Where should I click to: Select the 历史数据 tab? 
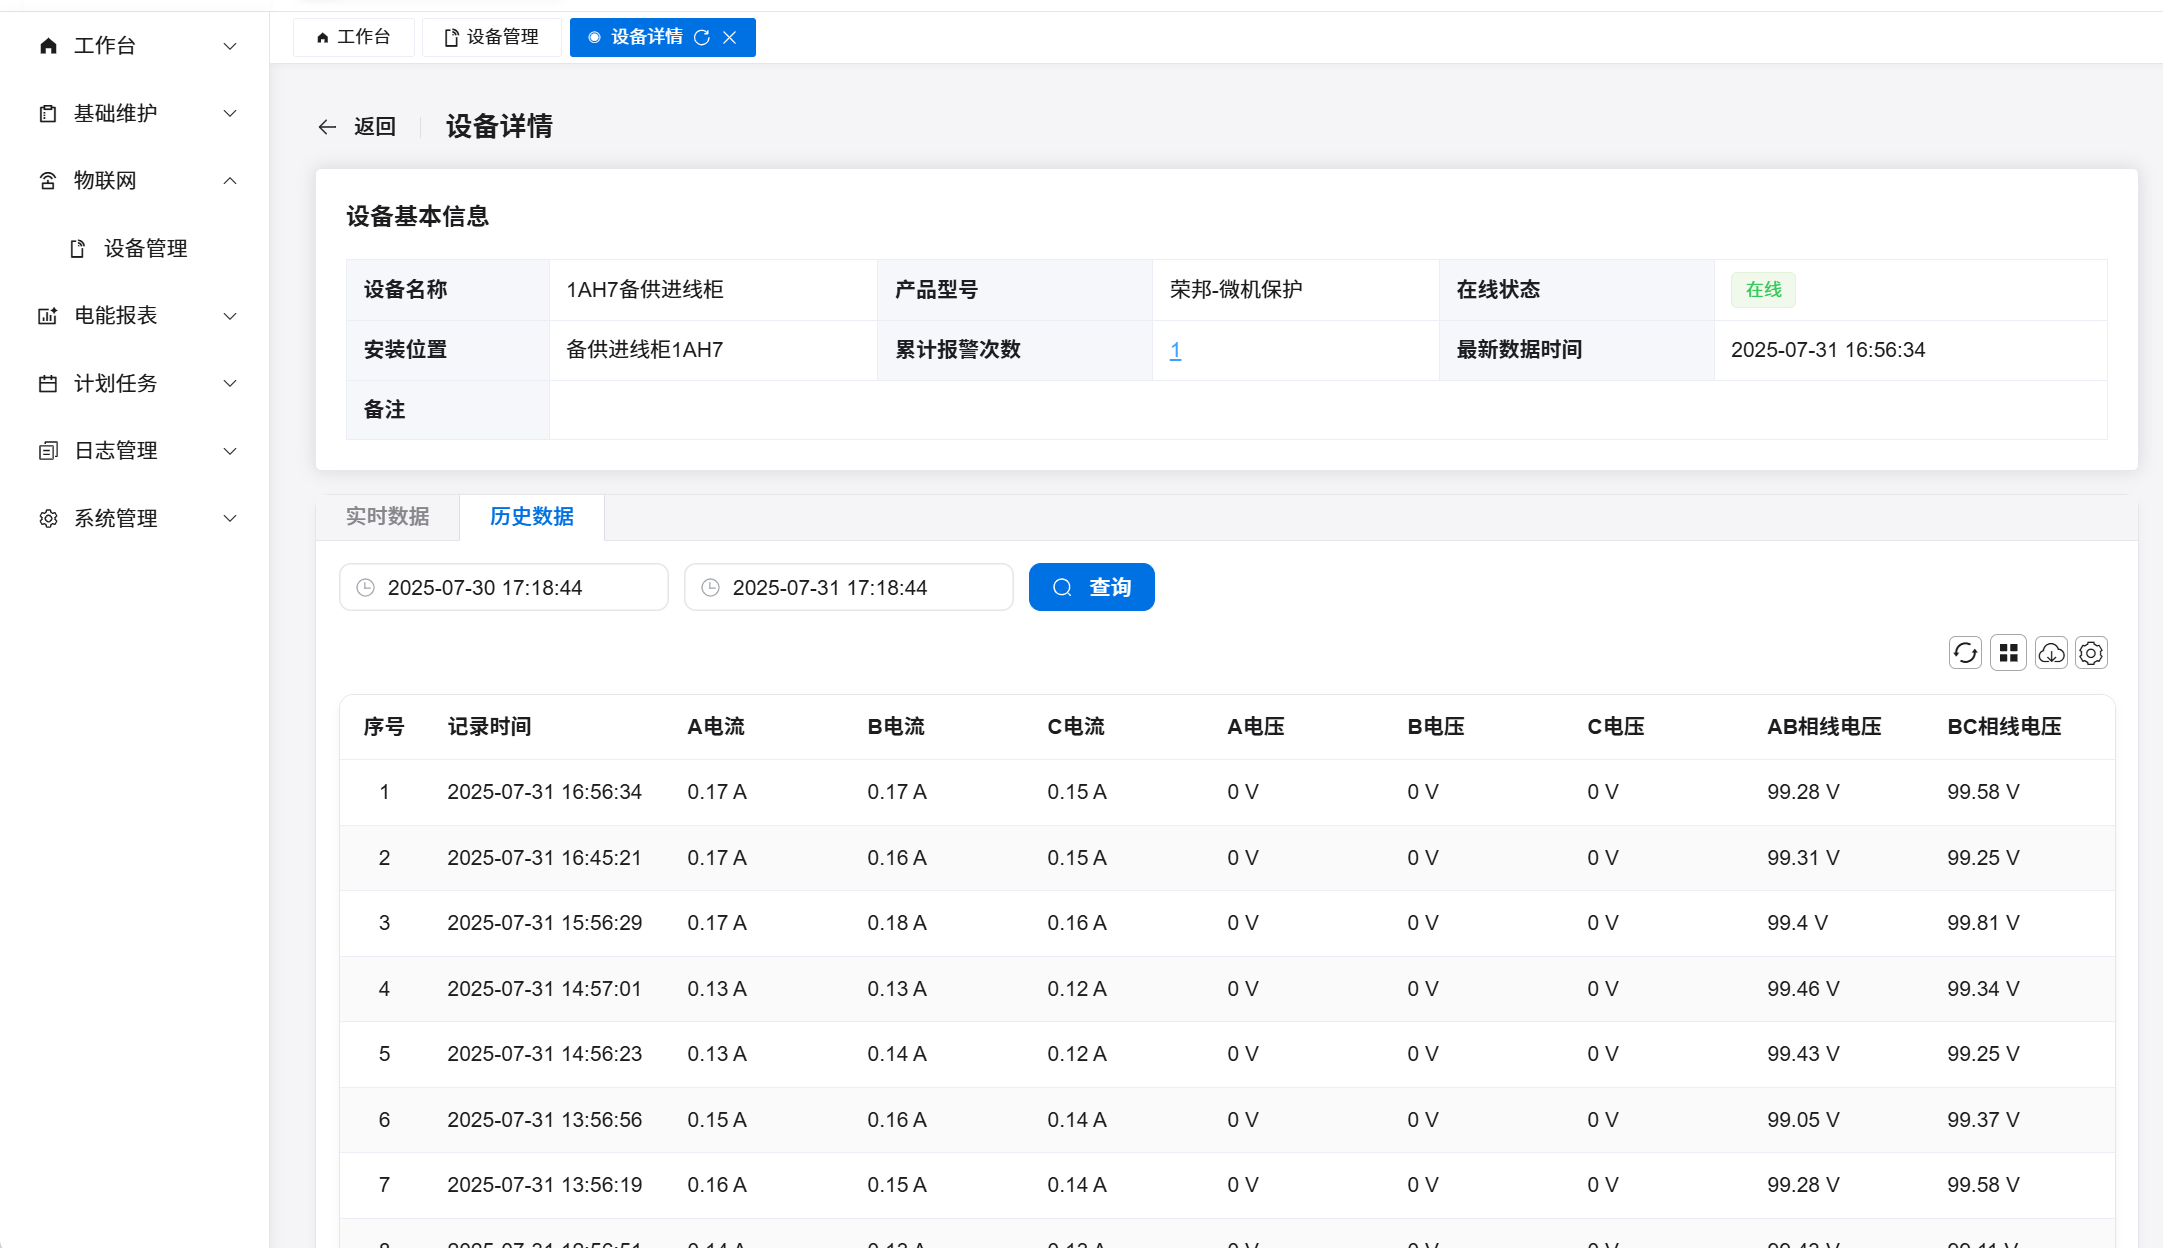(x=532, y=517)
